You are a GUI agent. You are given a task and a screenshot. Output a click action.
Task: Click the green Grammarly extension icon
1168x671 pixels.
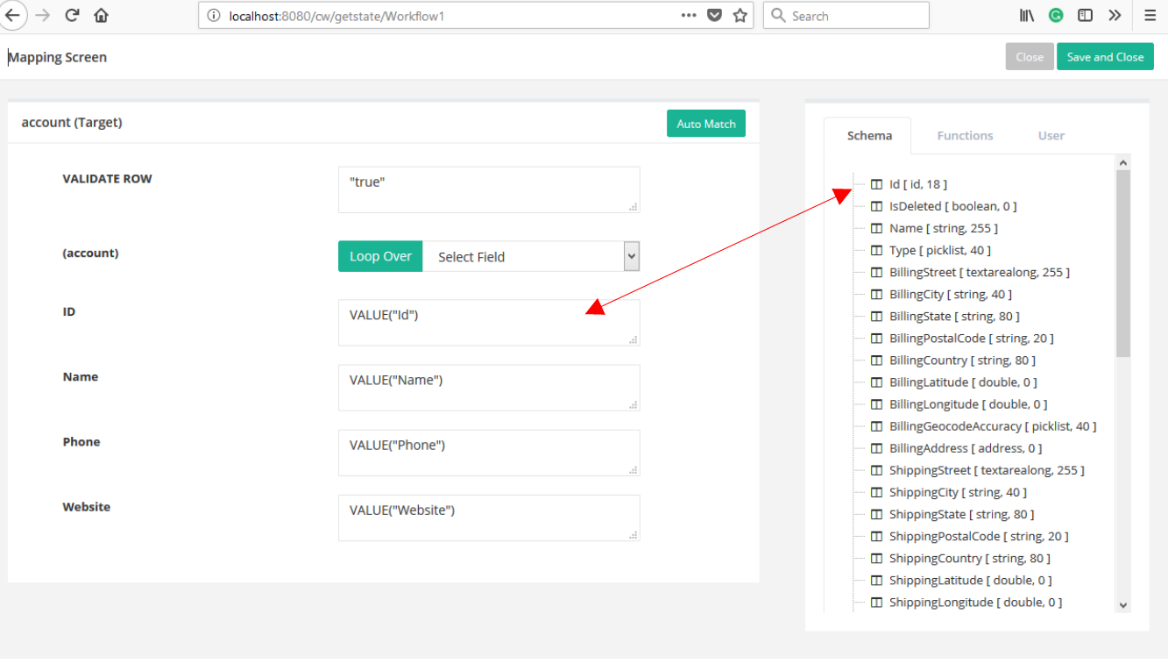1056,15
